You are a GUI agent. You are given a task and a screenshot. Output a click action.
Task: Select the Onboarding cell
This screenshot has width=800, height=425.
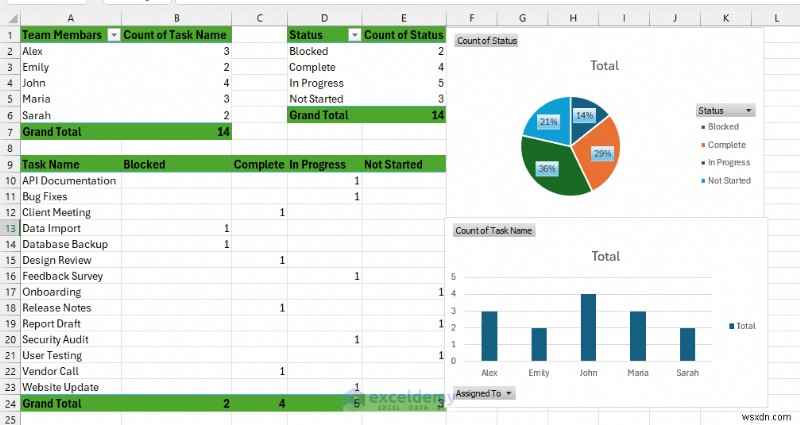click(71, 292)
